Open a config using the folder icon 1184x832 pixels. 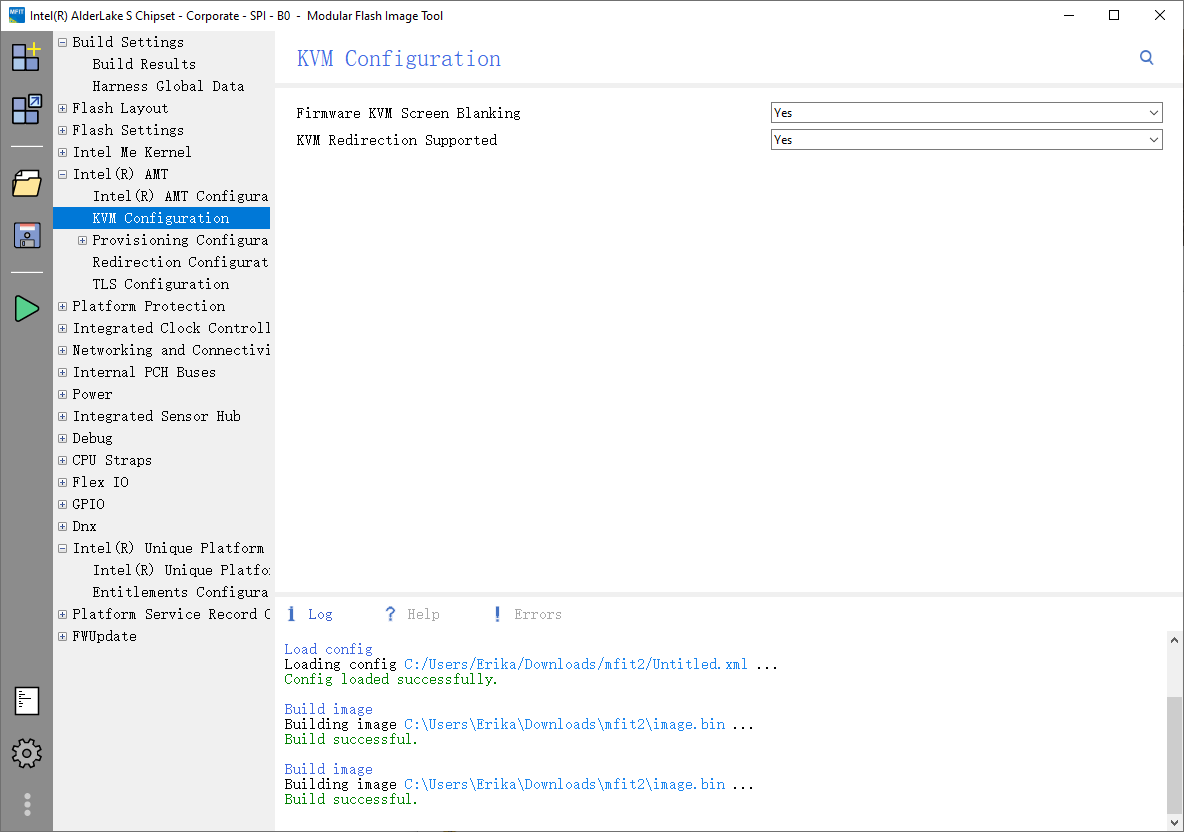[26, 183]
